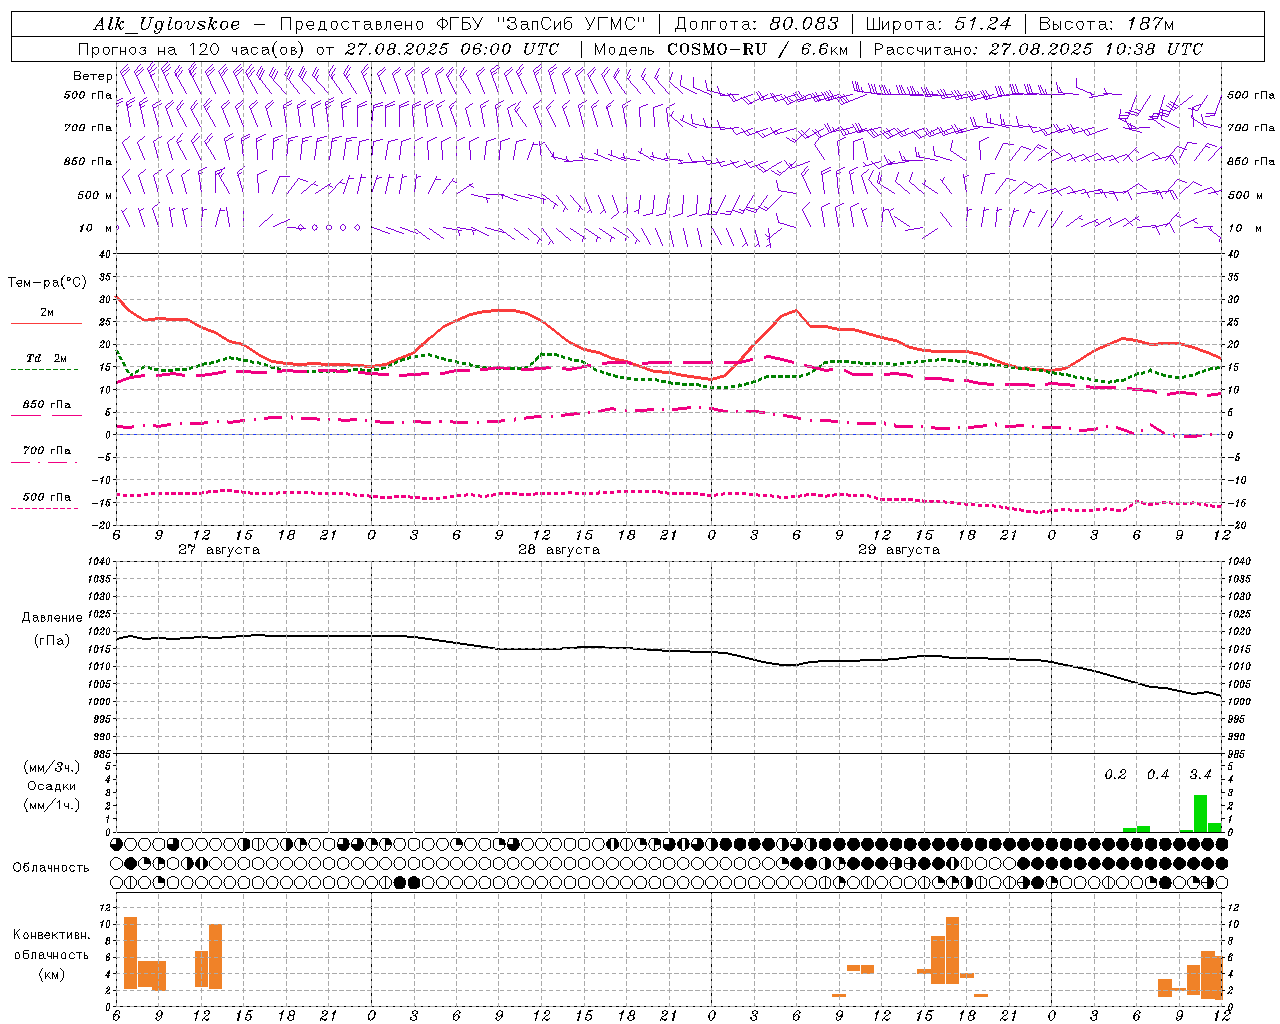Click the Облачность cloud cover label

tap(51, 867)
